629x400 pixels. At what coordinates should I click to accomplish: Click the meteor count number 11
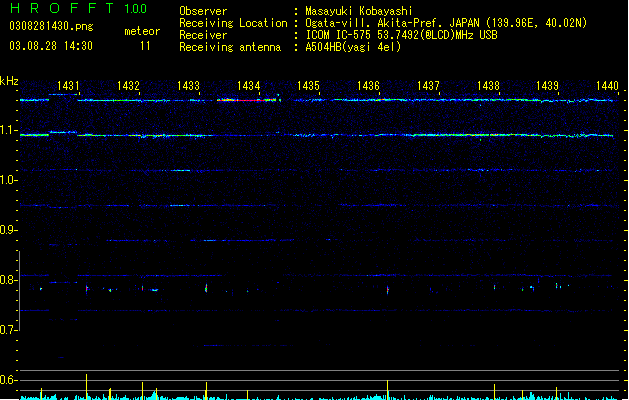click(145, 46)
